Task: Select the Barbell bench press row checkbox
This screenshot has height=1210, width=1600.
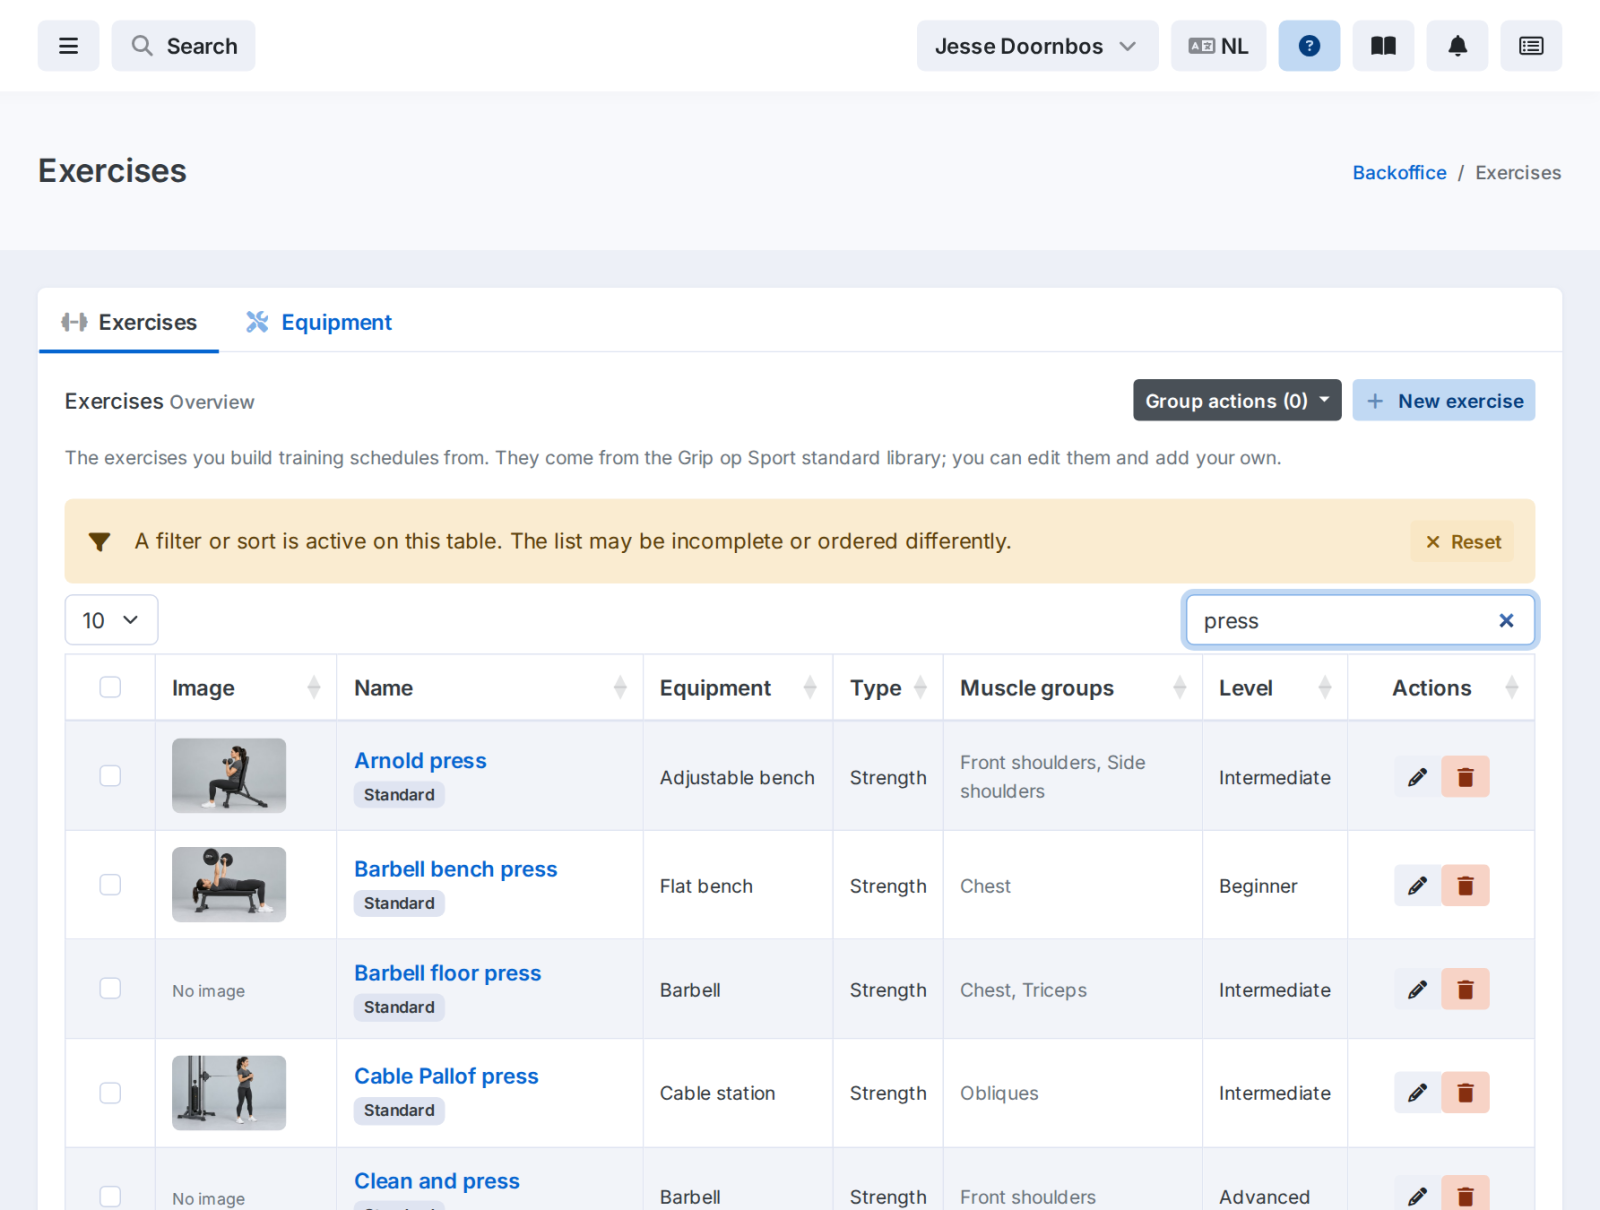Action: (110, 885)
